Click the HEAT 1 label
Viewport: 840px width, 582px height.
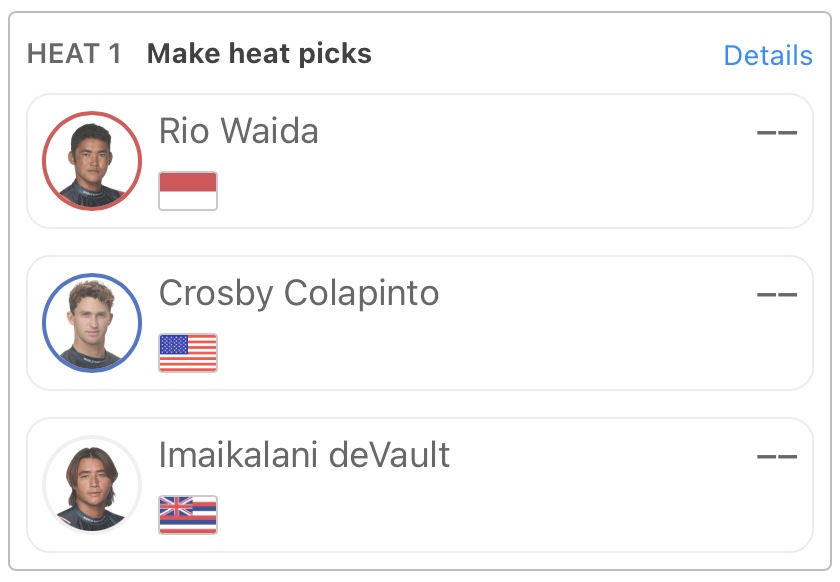point(74,54)
